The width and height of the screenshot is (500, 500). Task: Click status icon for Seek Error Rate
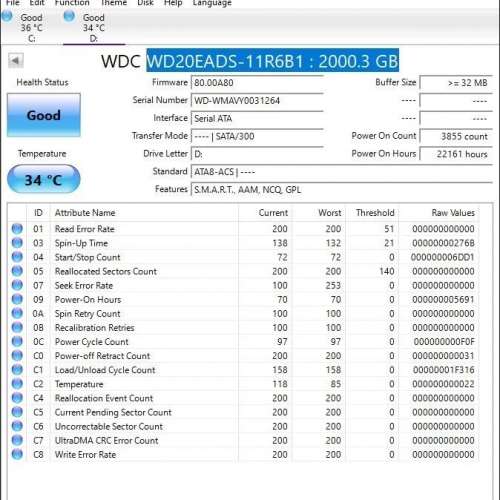click(17, 285)
